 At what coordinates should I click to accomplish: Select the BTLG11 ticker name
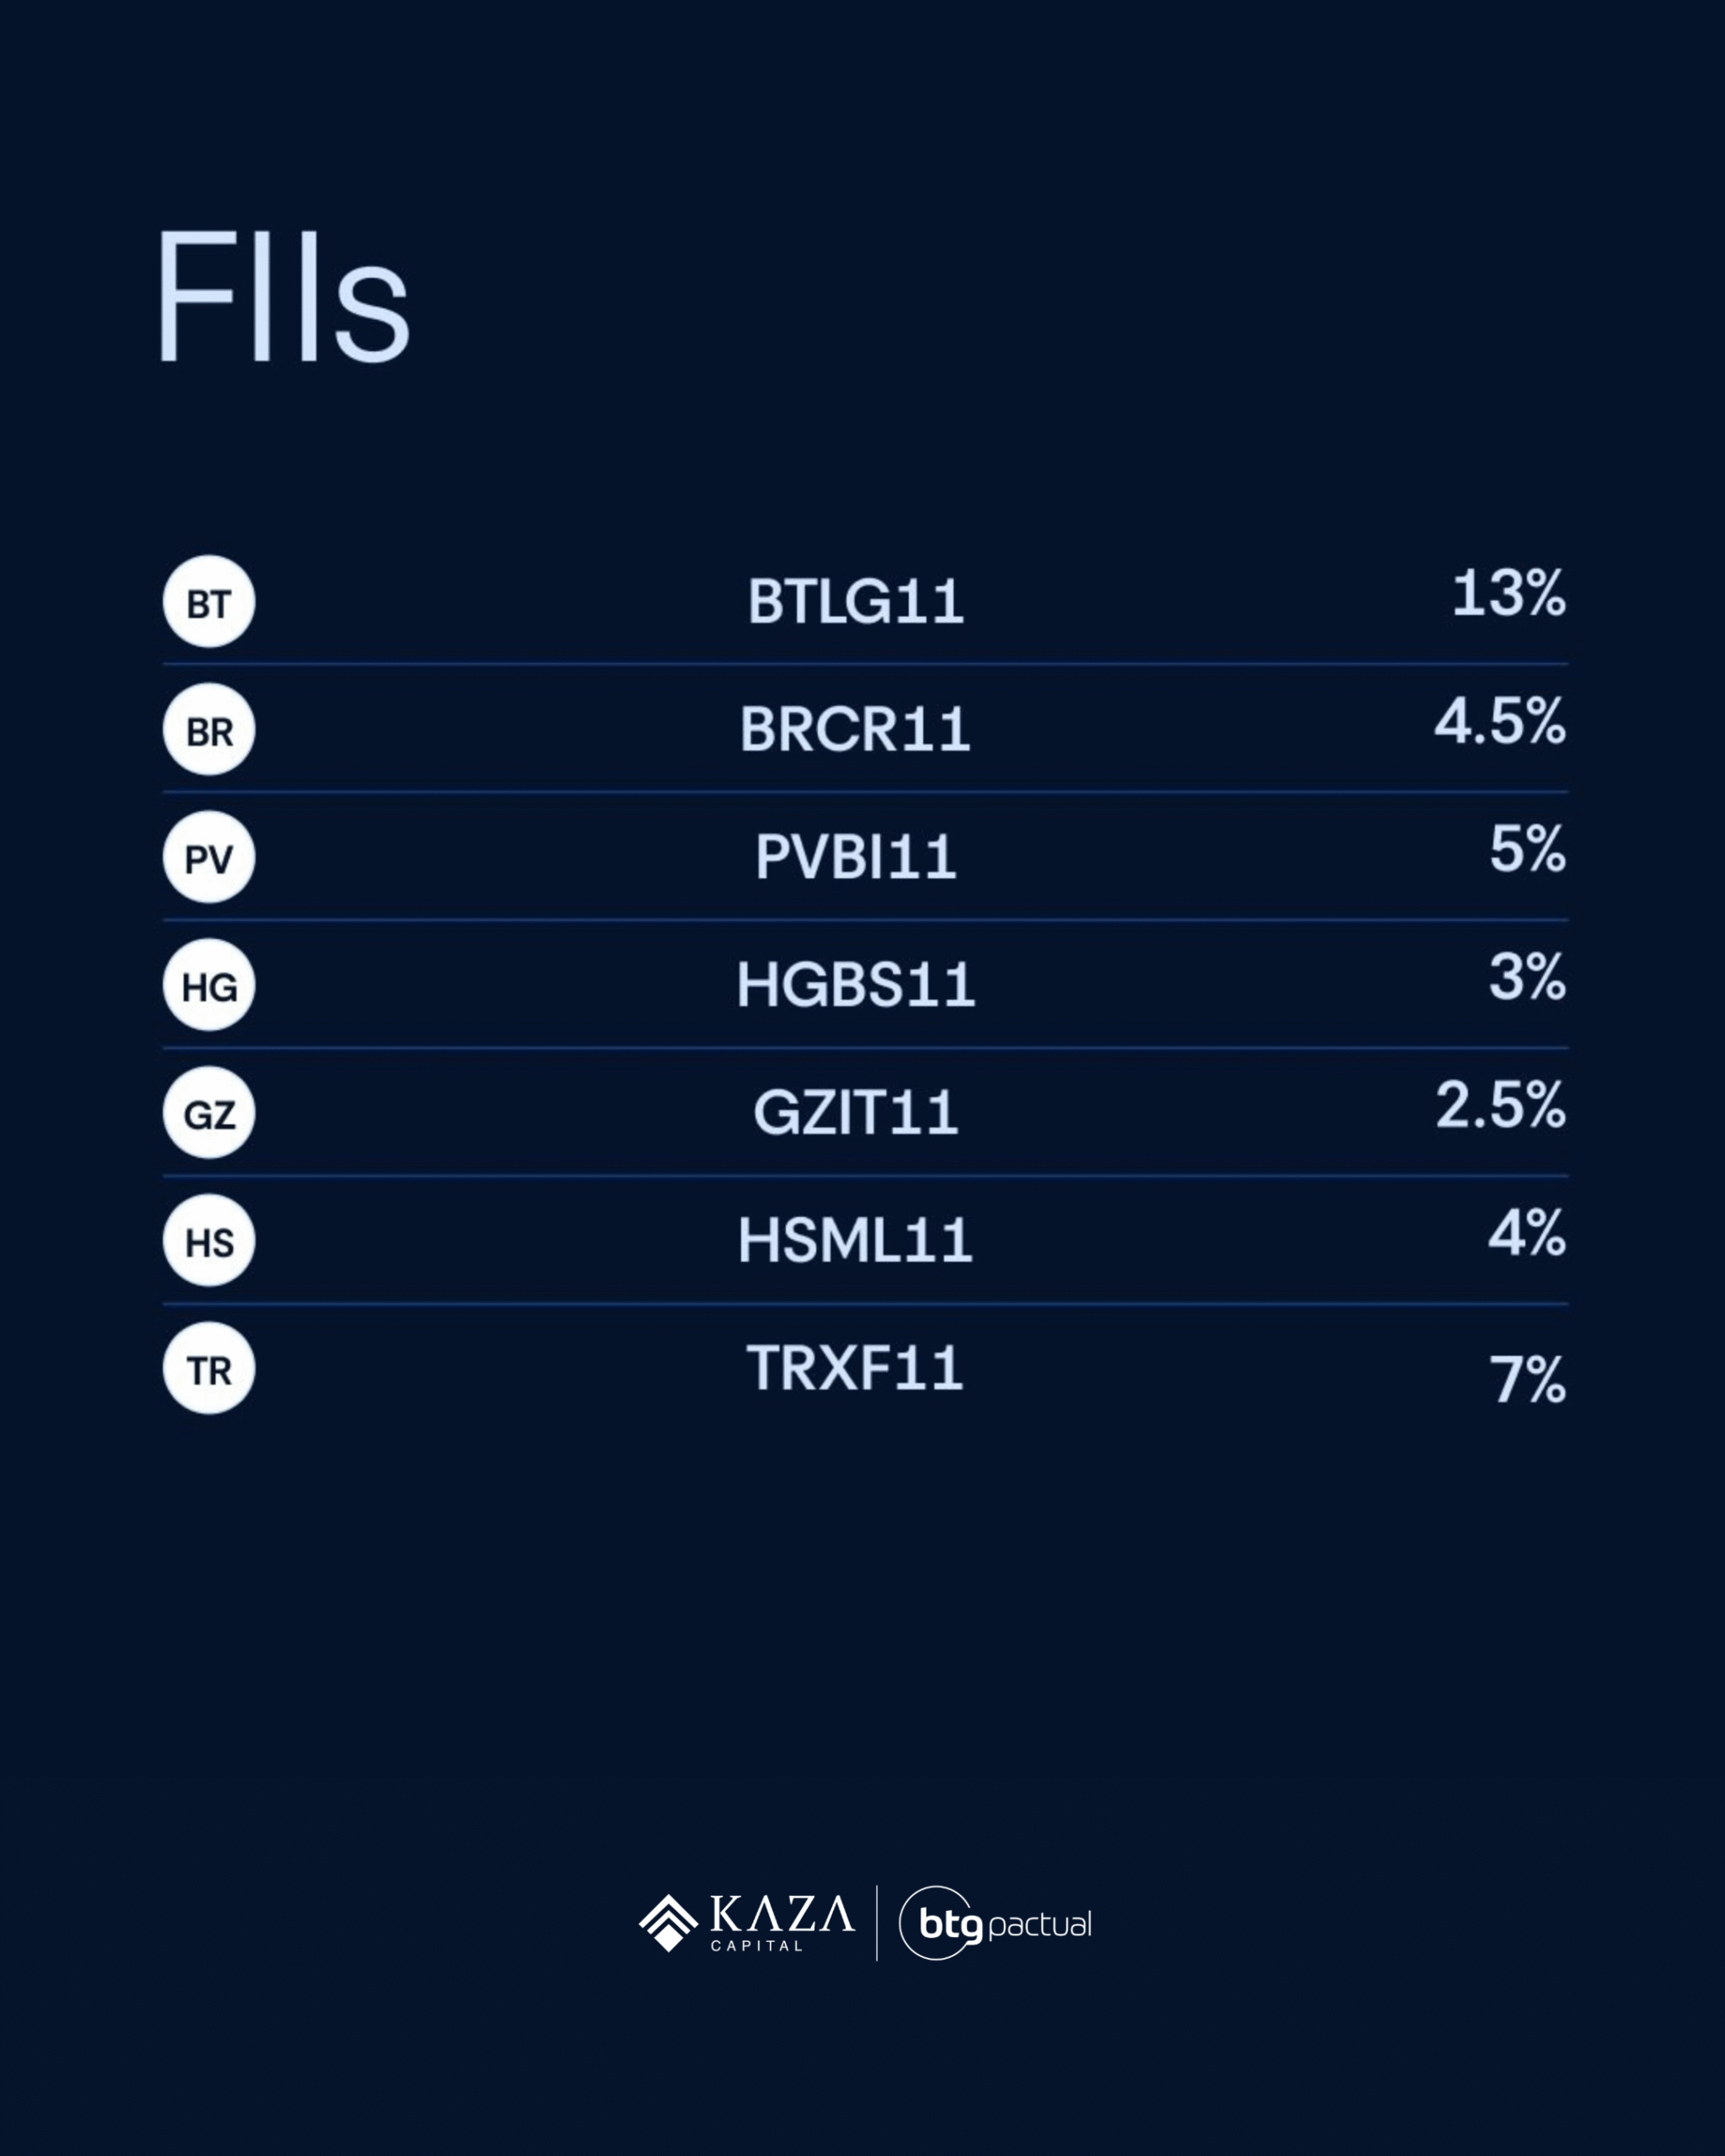pyautogui.click(x=856, y=602)
